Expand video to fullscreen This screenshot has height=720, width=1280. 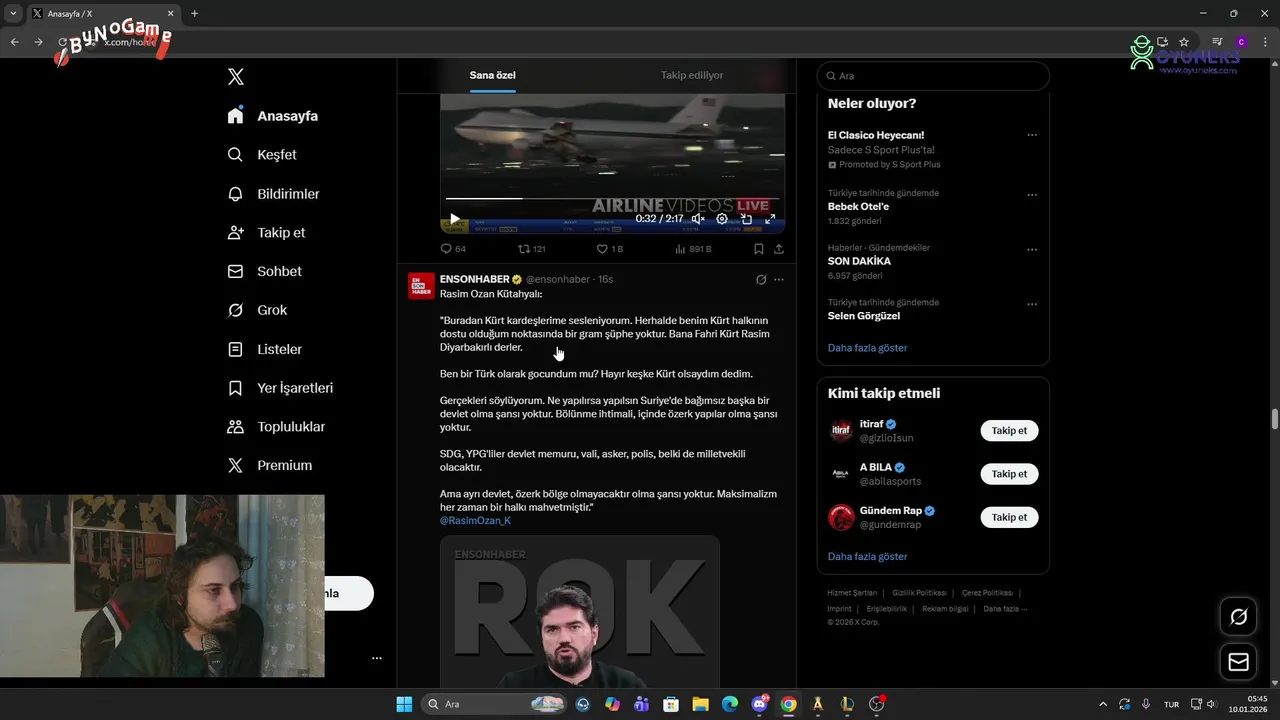tap(770, 219)
